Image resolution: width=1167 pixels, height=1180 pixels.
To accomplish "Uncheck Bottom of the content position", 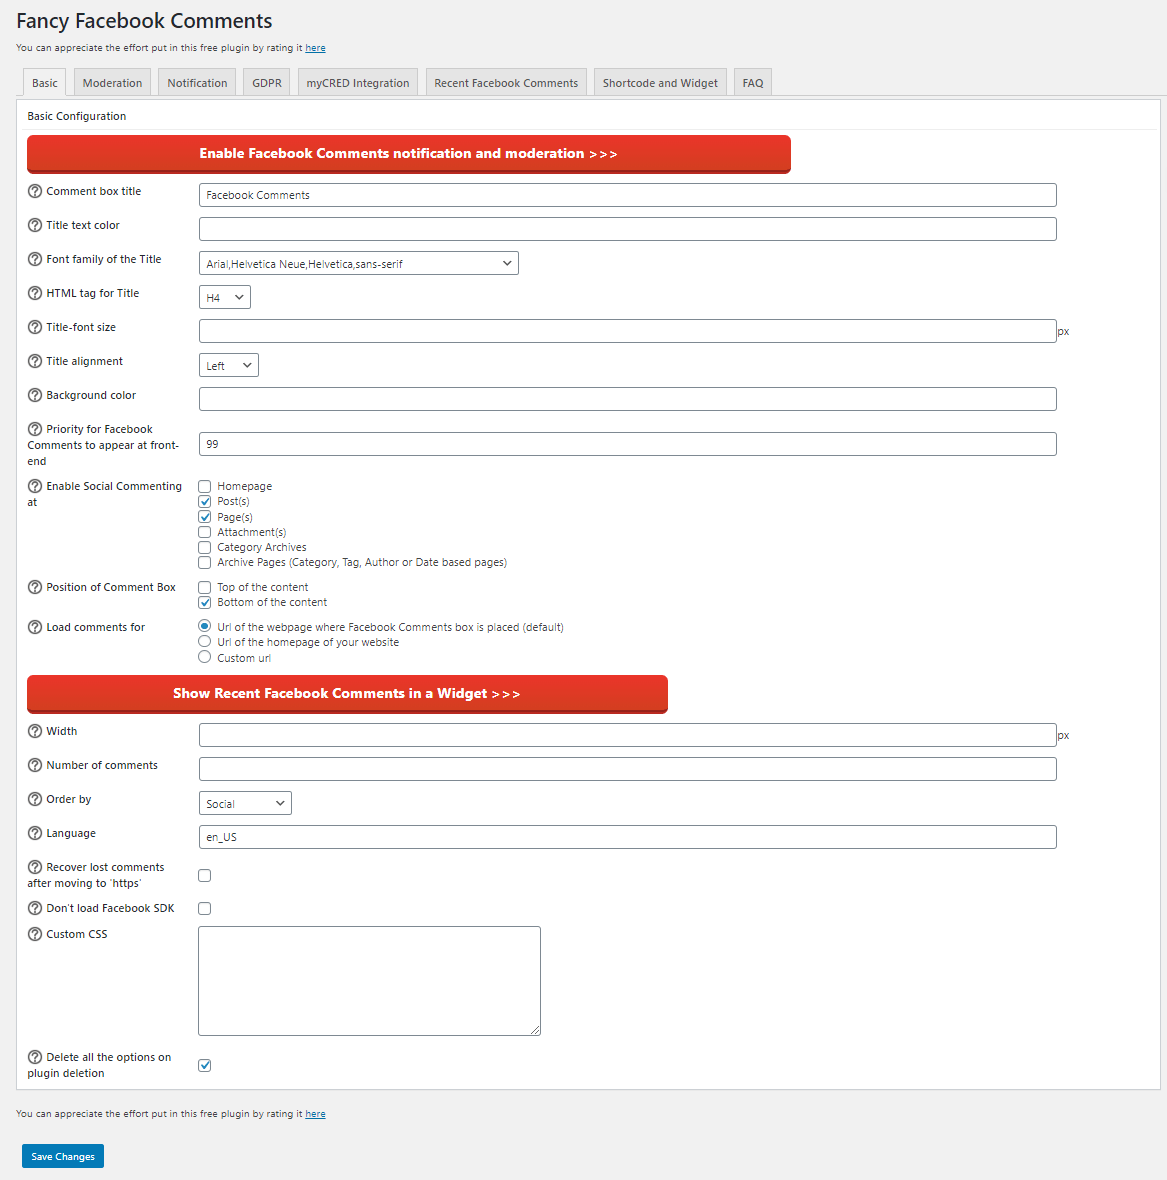I will 205,602.
